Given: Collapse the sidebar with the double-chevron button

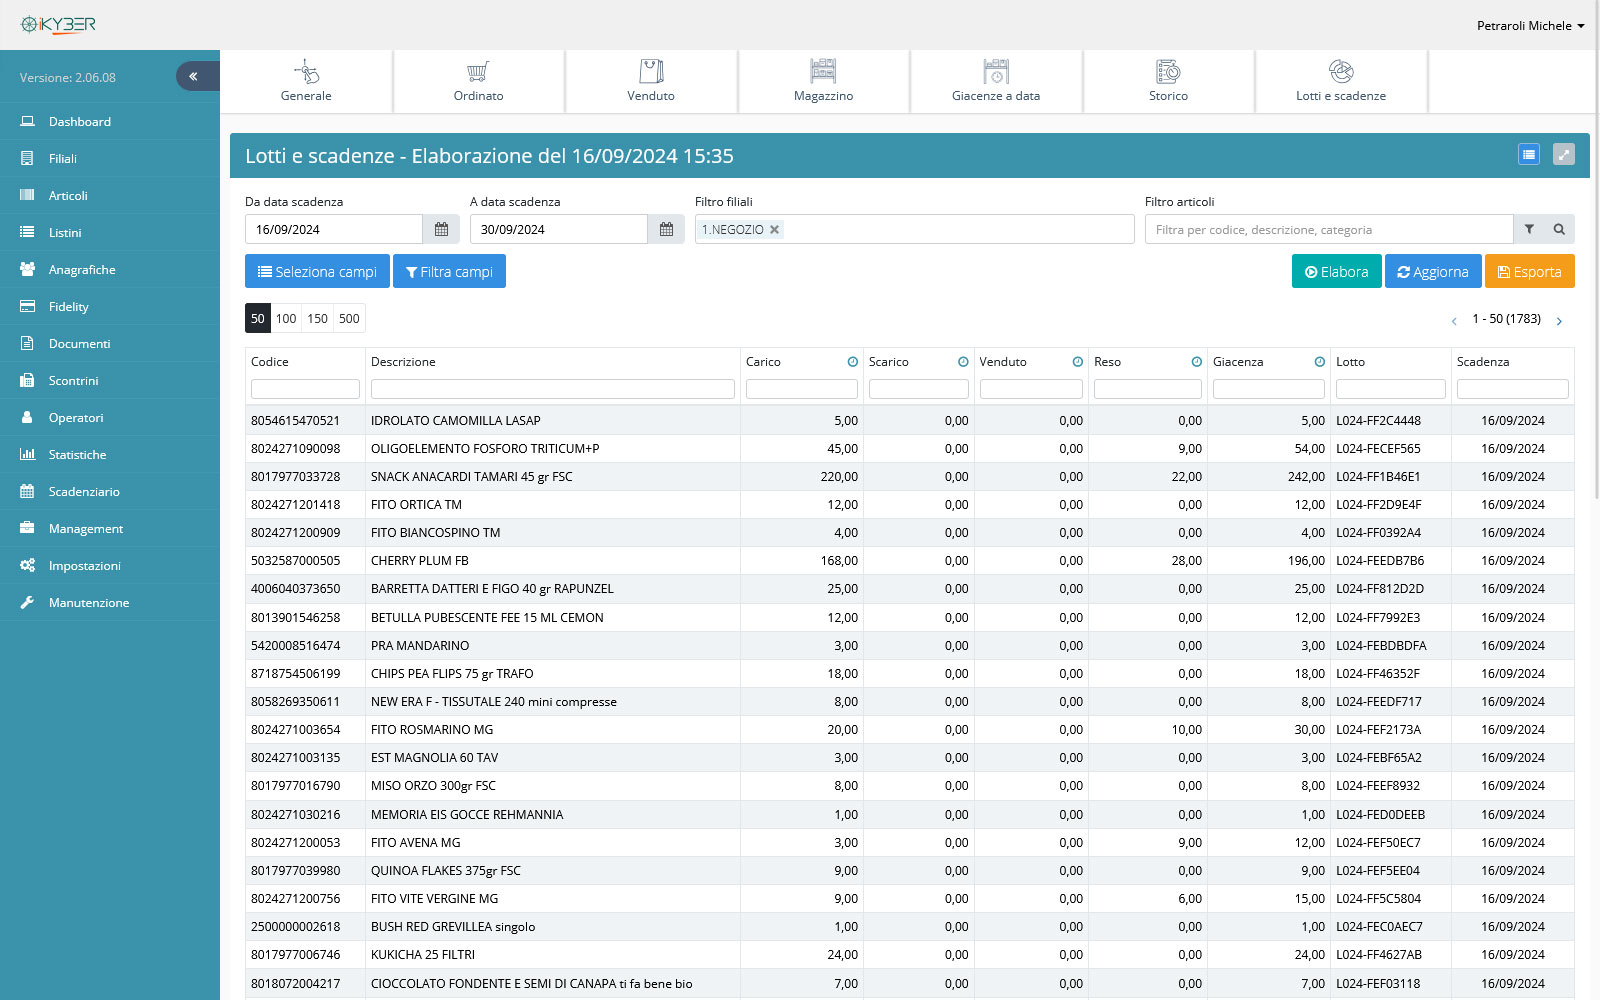Looking at the screenshot, I should [x=197, y=76].
